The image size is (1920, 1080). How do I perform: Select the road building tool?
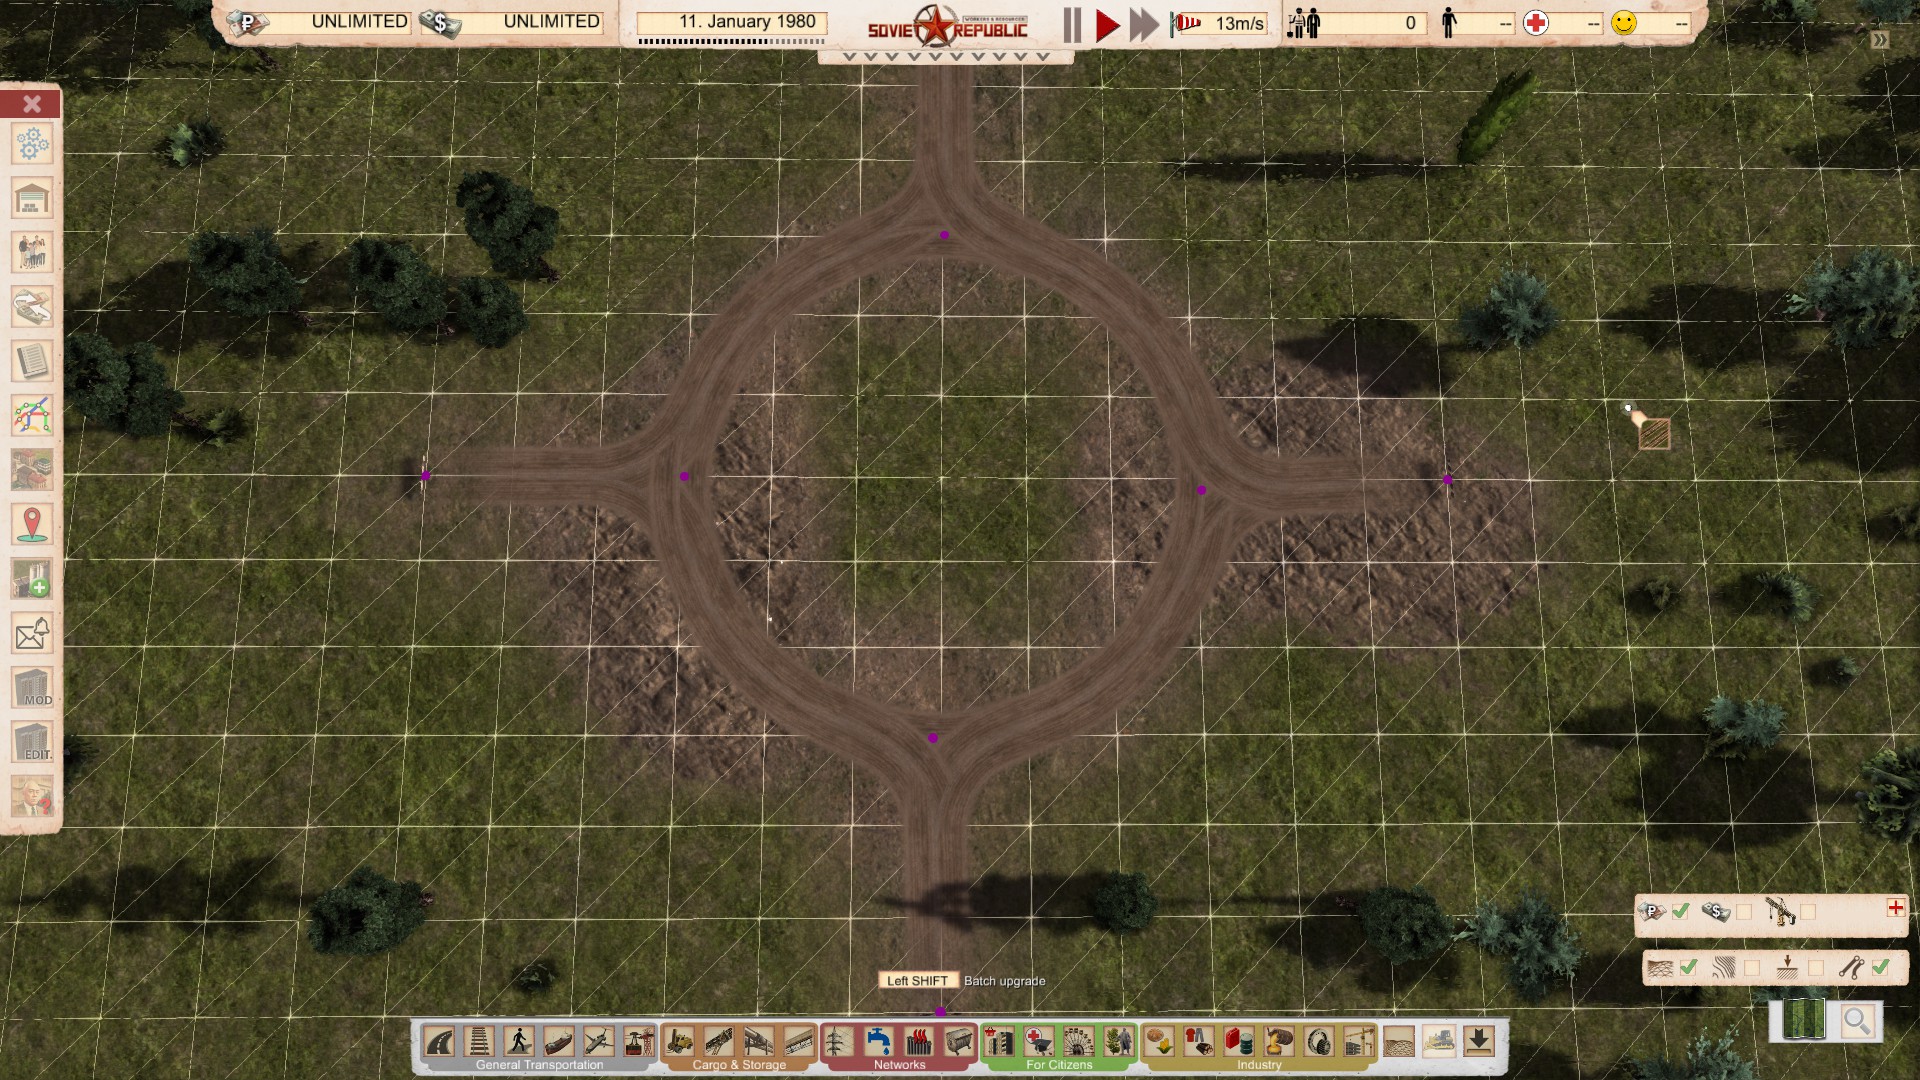coord(439,1042)
